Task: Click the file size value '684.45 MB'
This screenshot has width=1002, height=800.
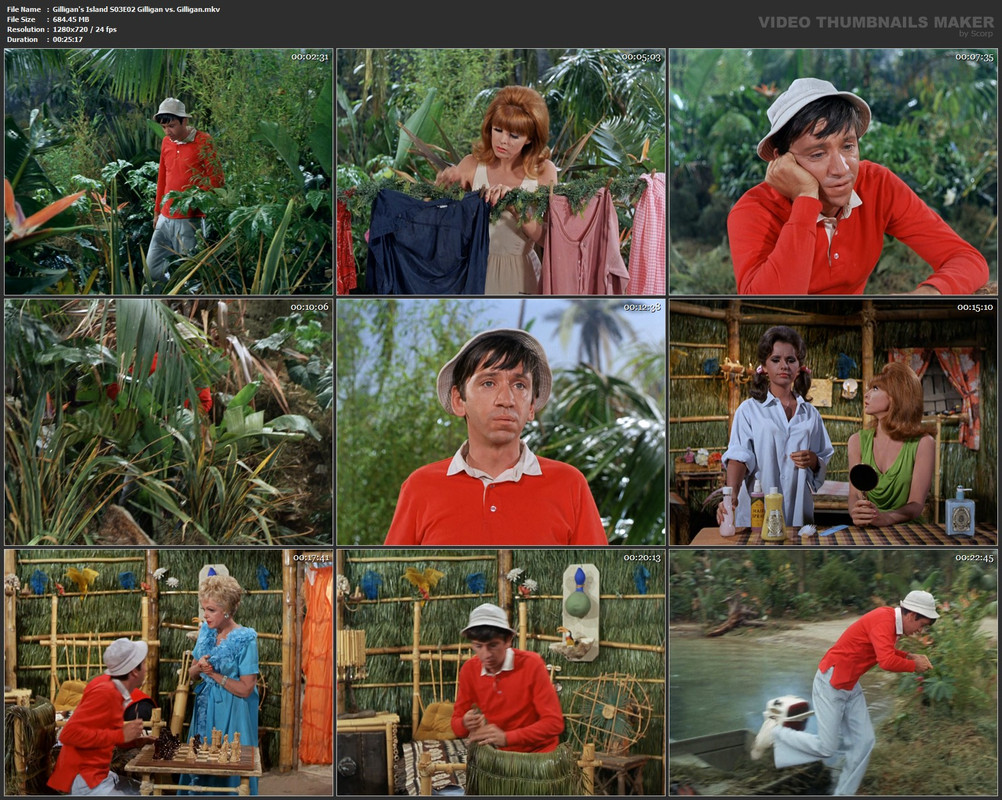Action: tap(71, 19)
